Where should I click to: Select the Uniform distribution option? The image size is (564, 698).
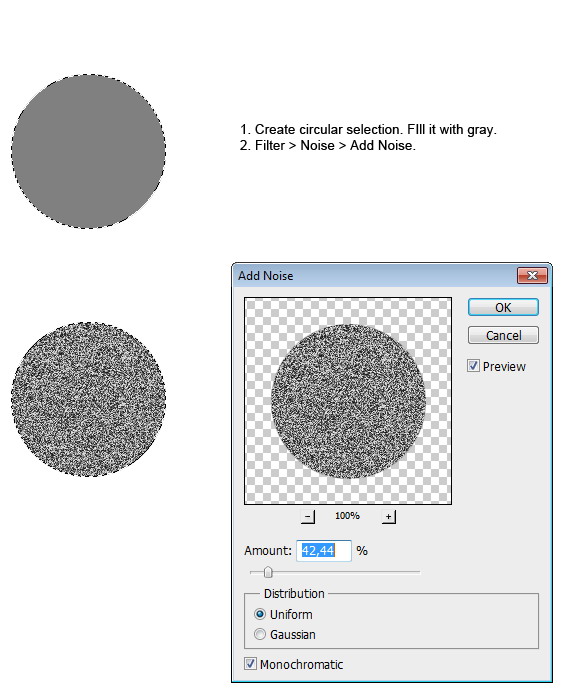click(x=260, y=614)
